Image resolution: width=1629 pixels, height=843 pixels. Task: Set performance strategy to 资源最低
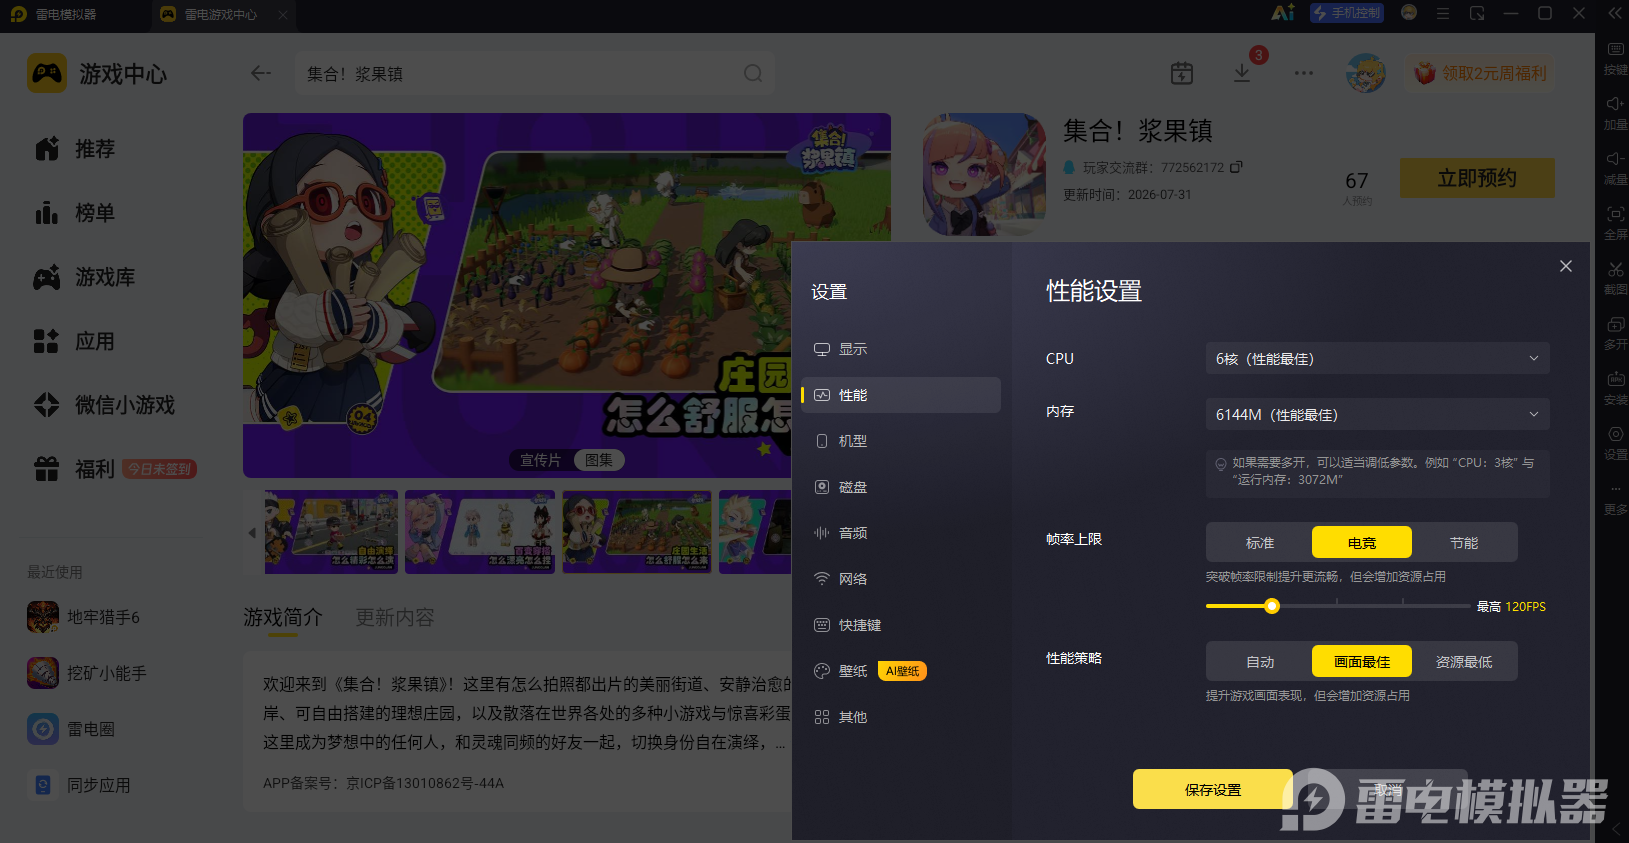tap(1464, 661)
